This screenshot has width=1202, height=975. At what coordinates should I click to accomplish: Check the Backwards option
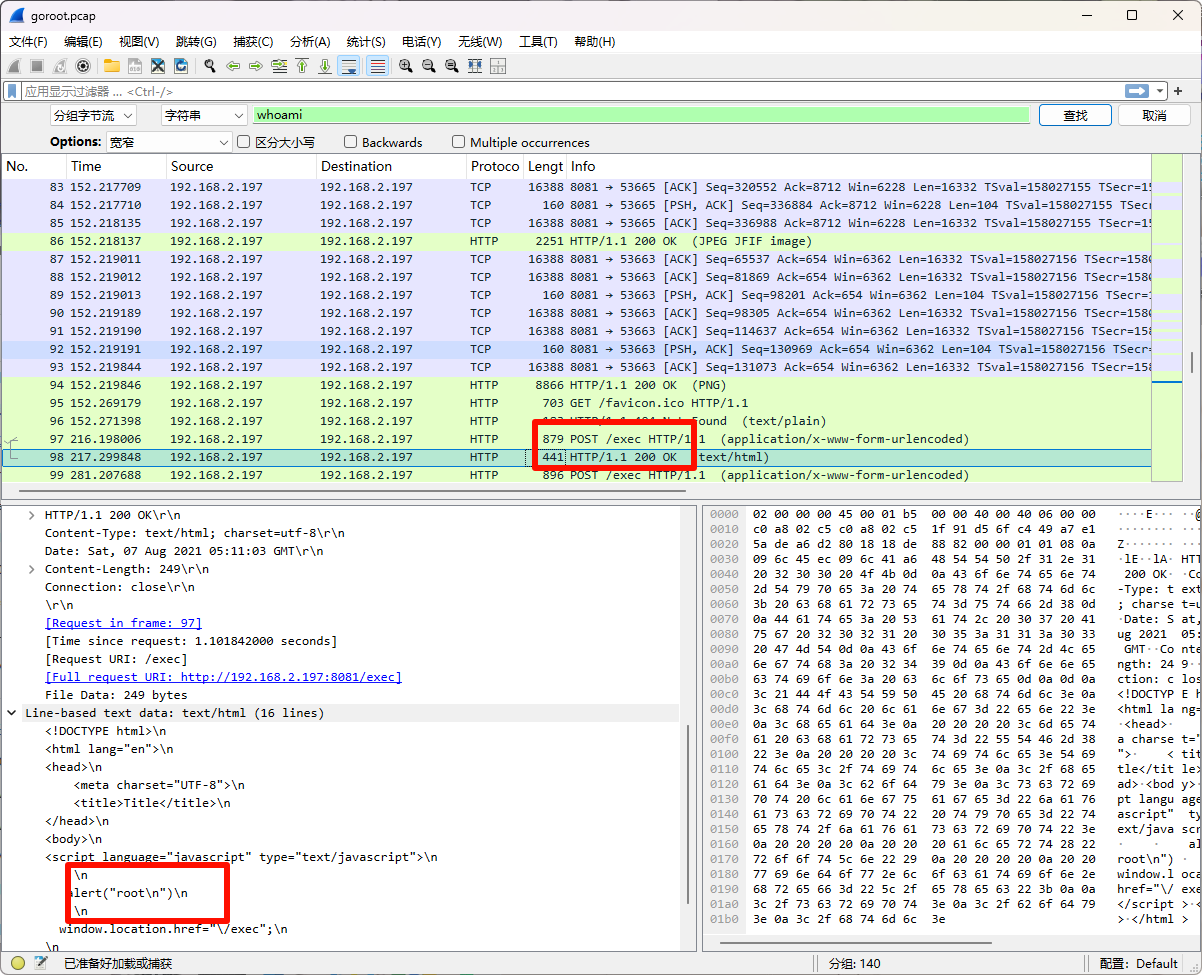coord(351,142)
